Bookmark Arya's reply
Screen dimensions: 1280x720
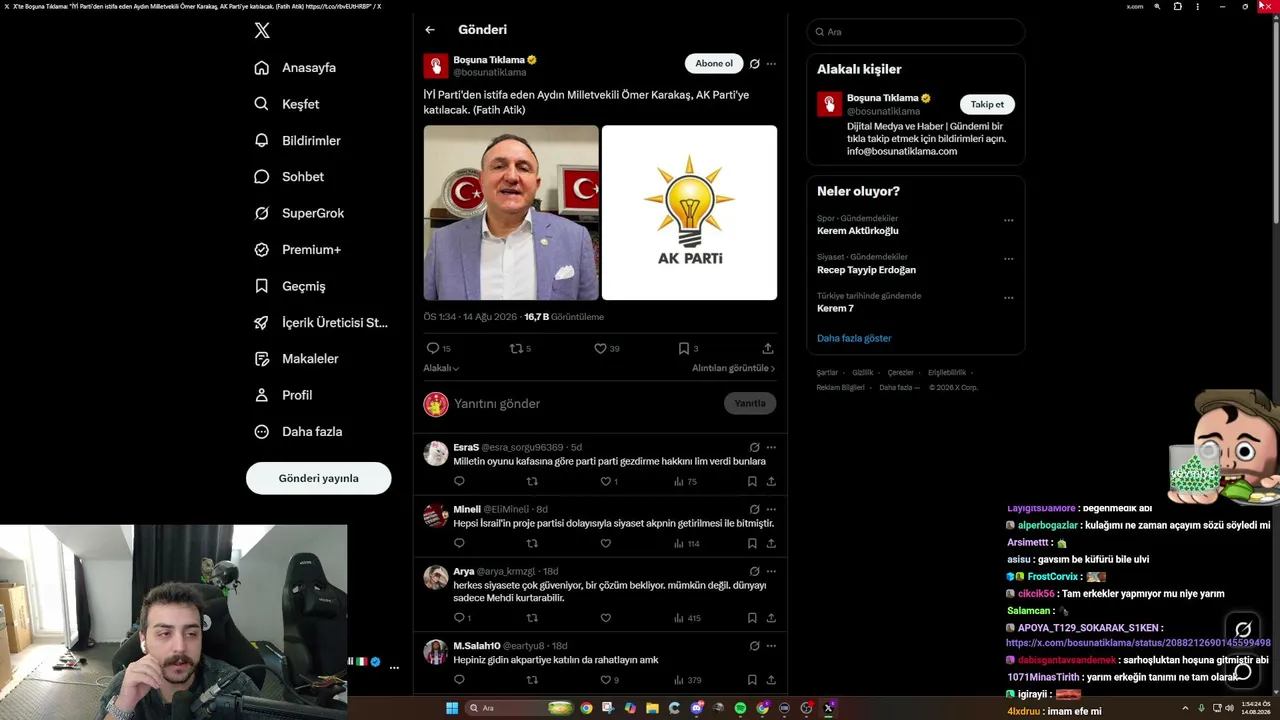click(x=752, y=618)
